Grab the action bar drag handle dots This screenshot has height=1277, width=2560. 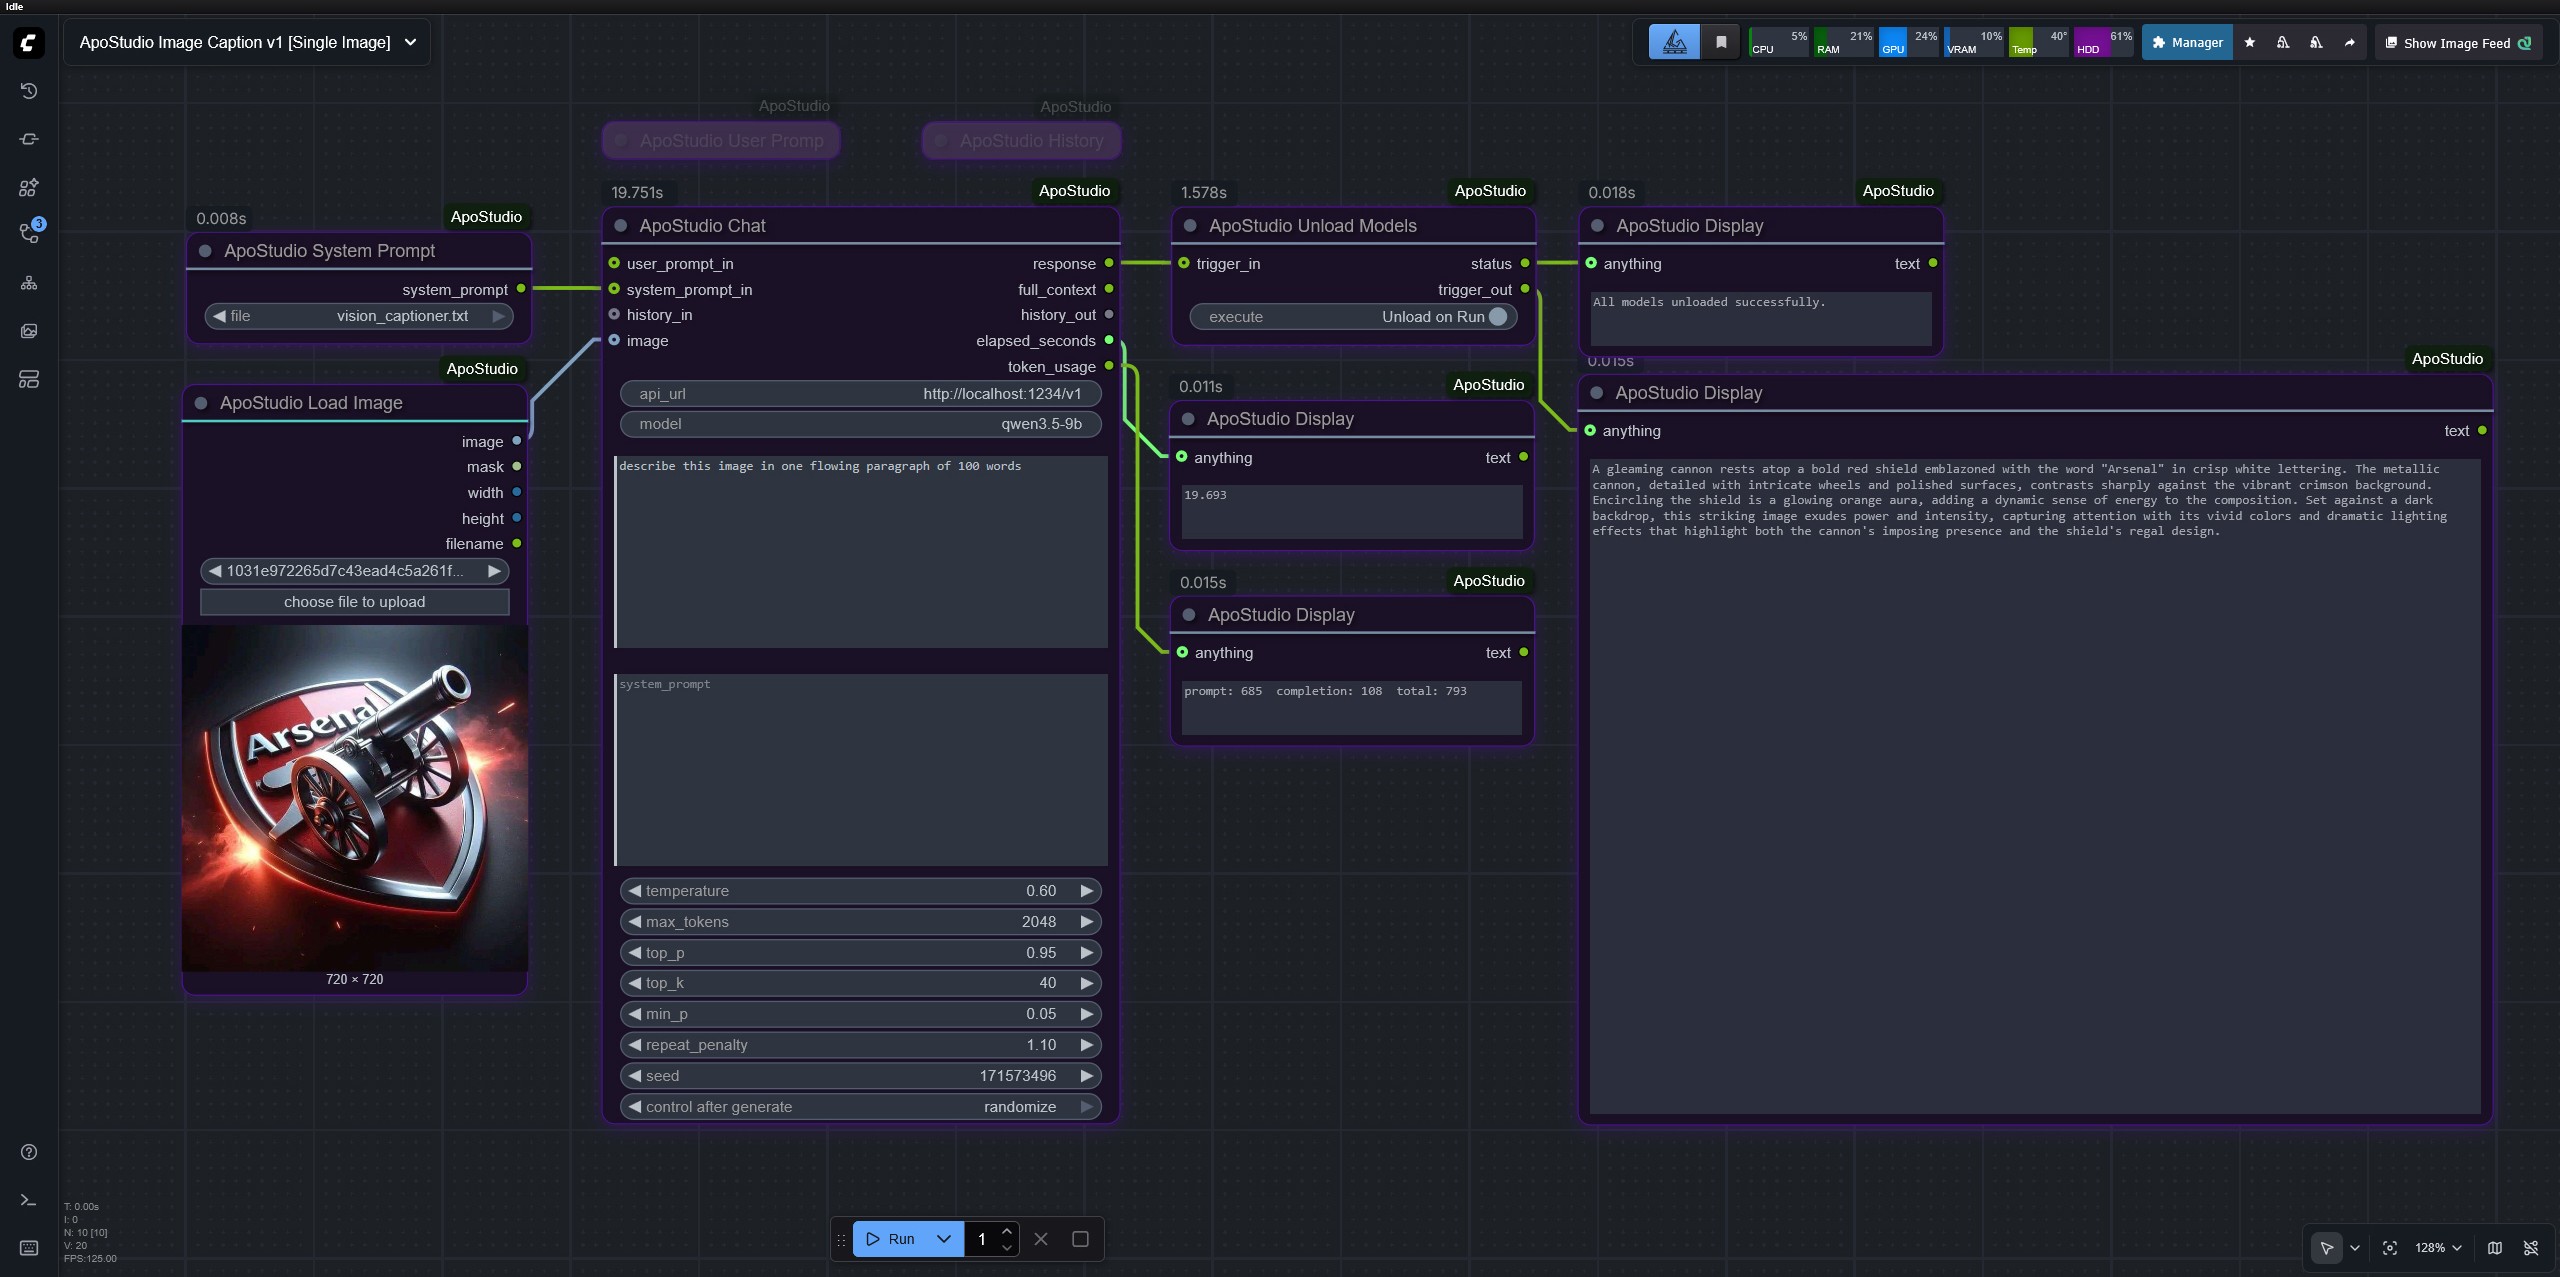pyautogui.click(x=841, y=1239)
